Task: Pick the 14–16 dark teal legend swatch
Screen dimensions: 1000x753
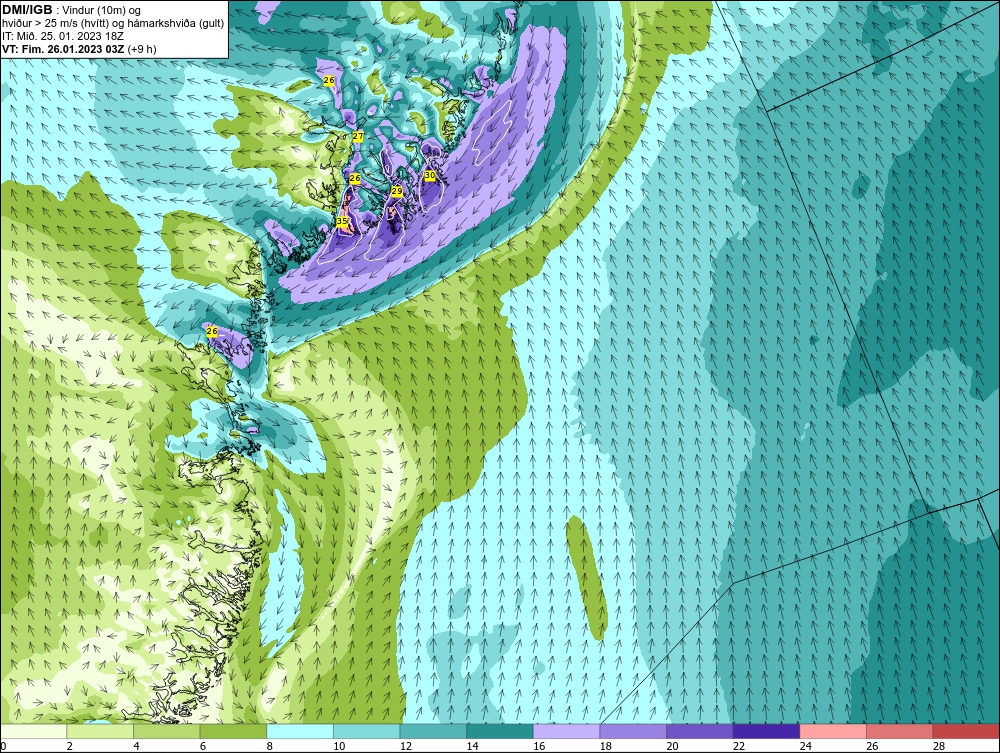Action: (x=499, y=731)
